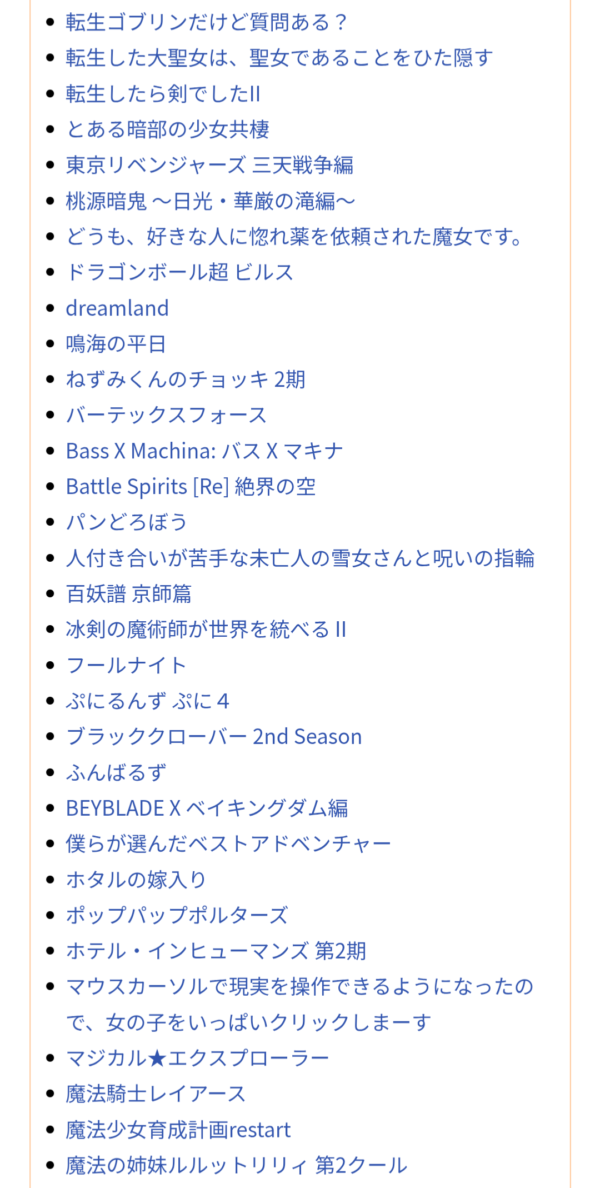Select the パンどろぼう link
This screenshot has height=1188, width=600.
(127, 522)
